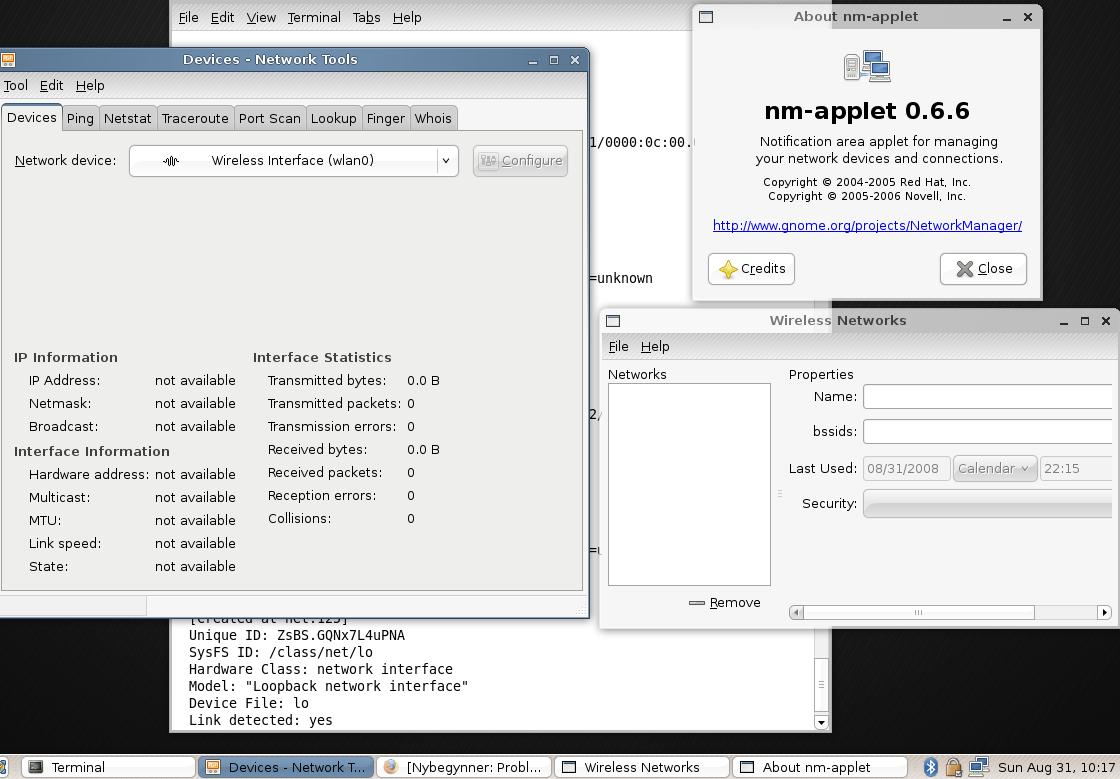Open the Traceroute tab
This screenshot has width=1120, height=779.
click(195, 118)
